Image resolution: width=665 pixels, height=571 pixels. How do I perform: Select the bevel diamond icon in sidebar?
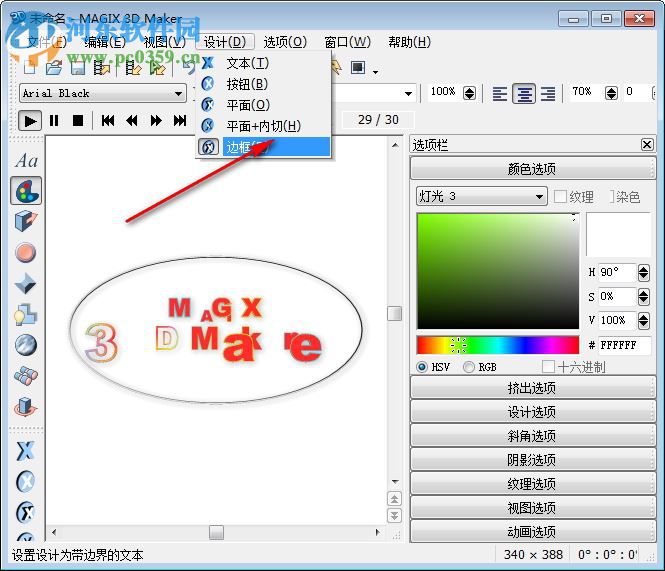[x=25, y=283]
